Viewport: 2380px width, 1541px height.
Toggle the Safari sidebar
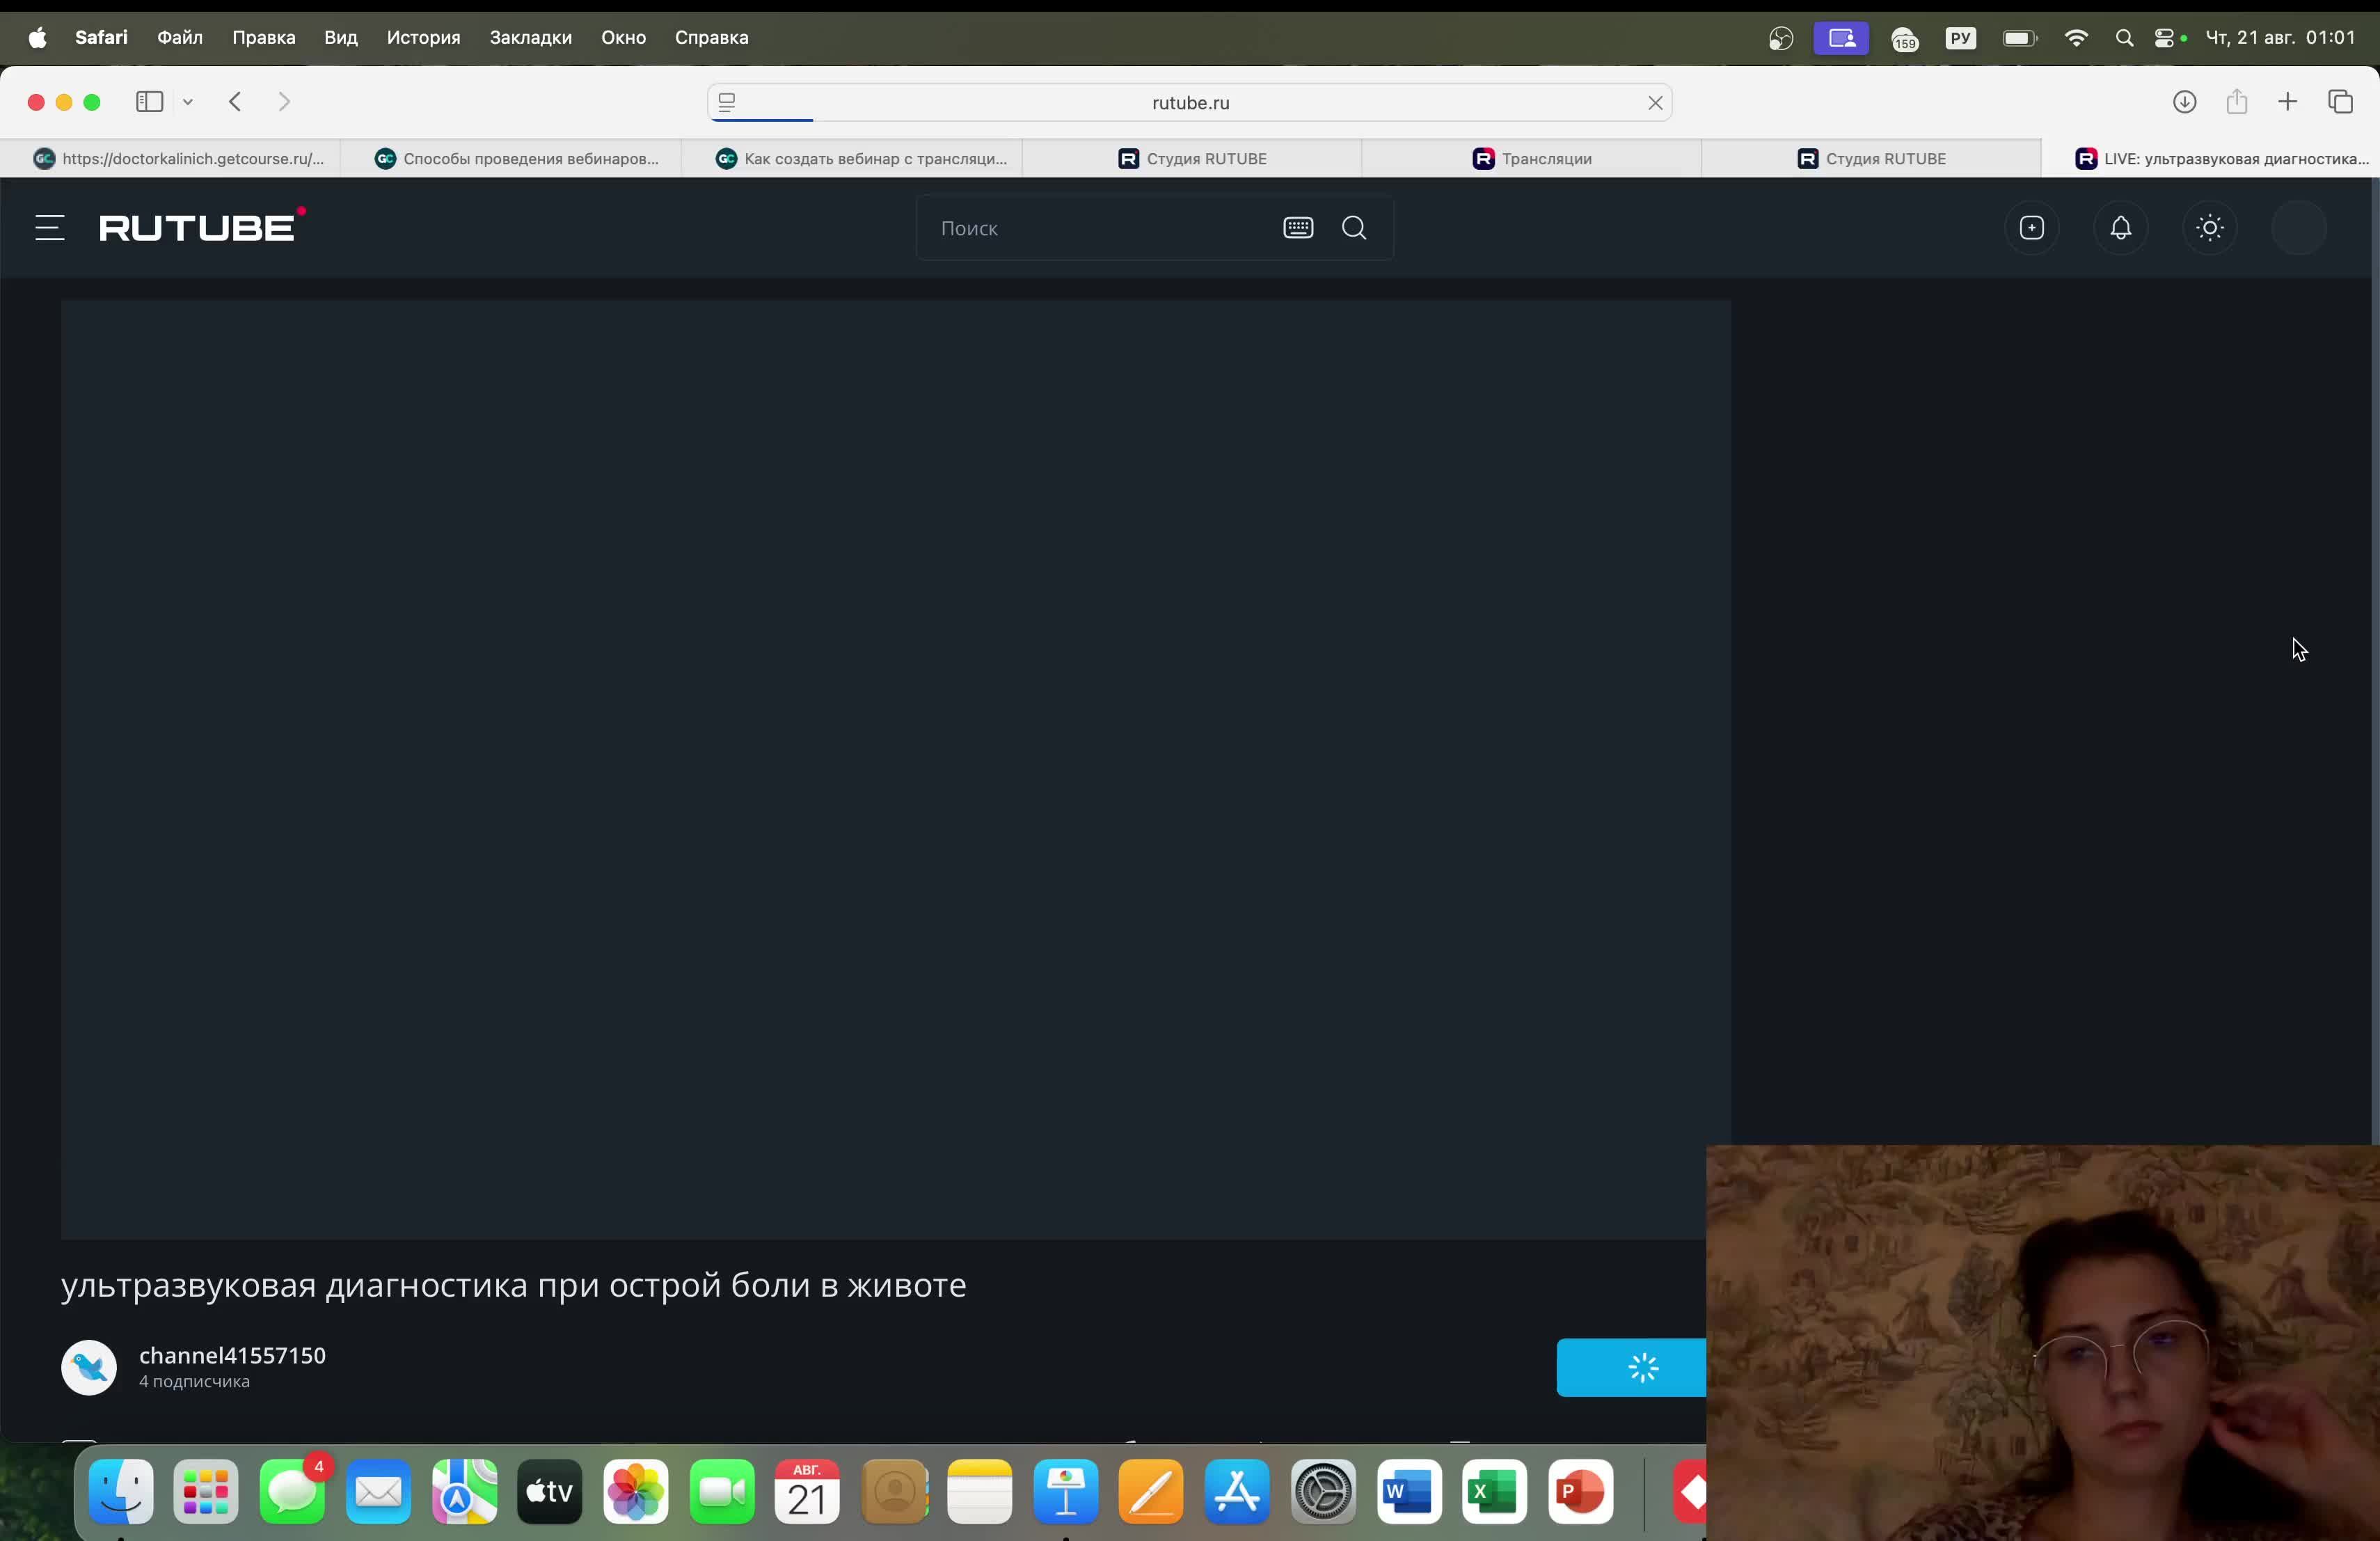pos(149,102)
